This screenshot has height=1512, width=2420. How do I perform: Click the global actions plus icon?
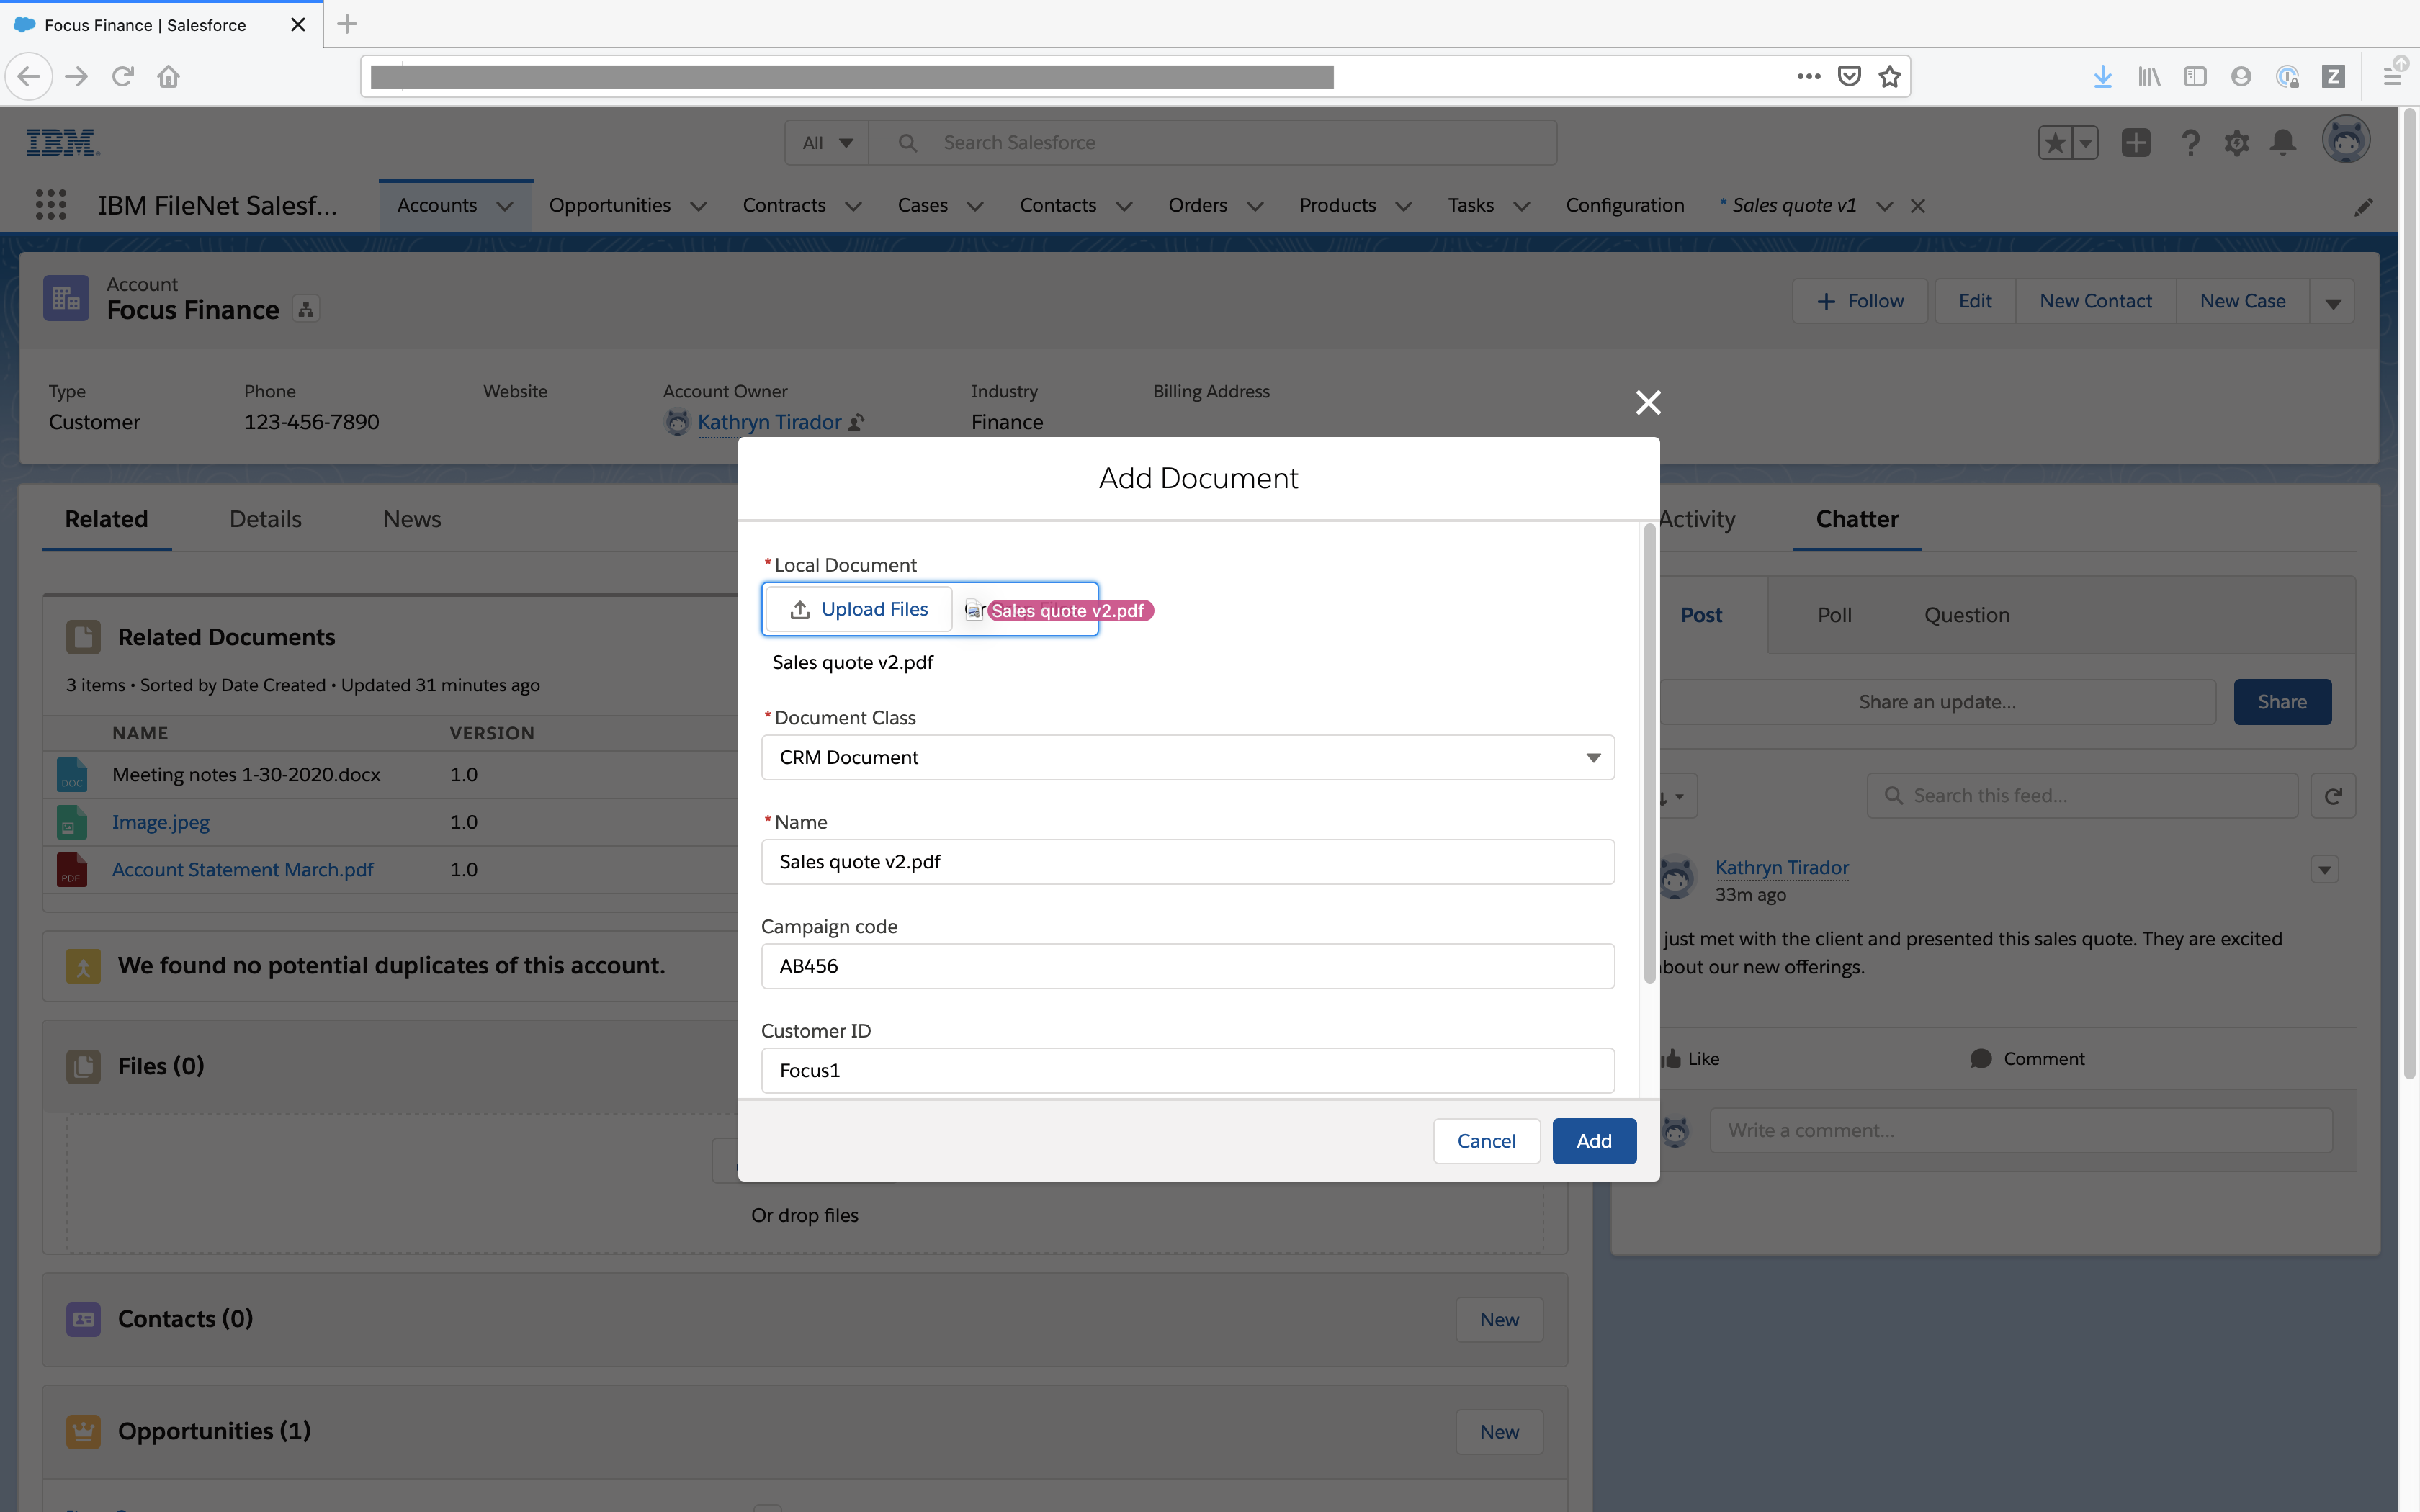2136,142
